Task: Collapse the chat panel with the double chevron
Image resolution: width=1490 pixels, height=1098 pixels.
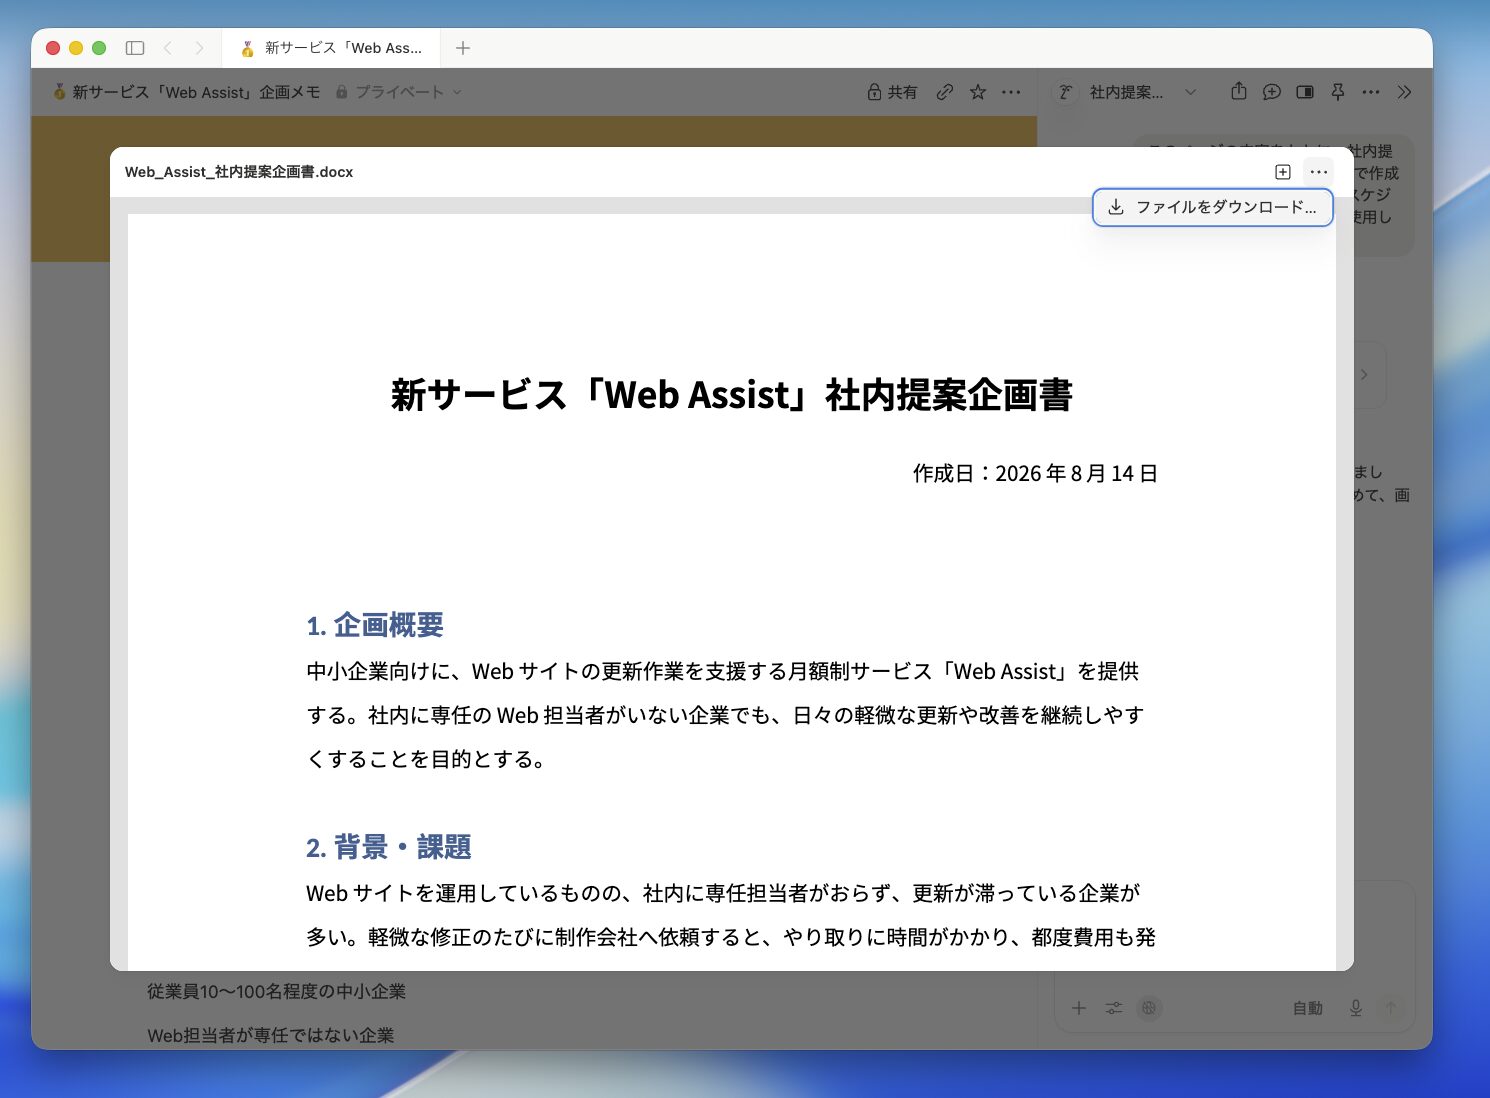Action: pyautogui.click(x=1404, y=92)
